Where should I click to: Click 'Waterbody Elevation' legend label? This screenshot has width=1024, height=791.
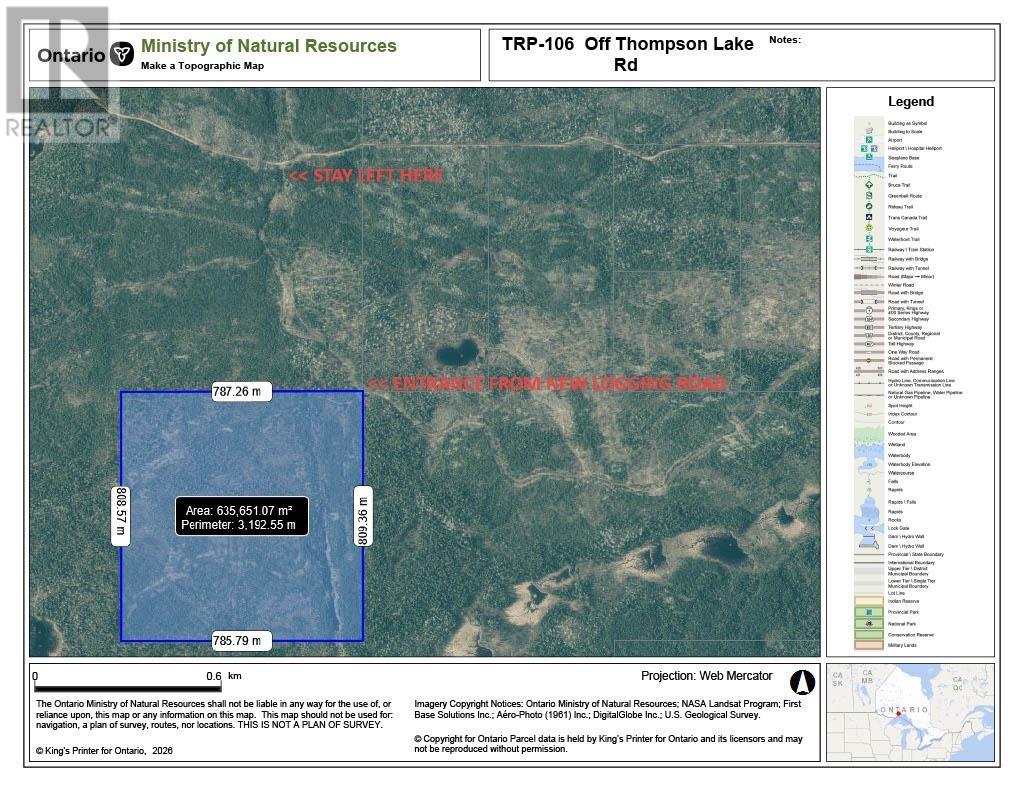click(909, 464)
